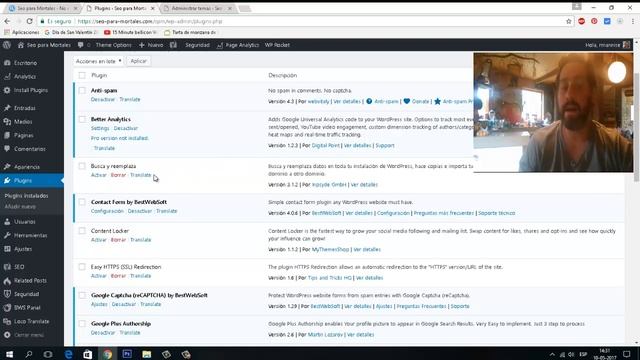Activate the Content Locker plugin

point(98,240)
